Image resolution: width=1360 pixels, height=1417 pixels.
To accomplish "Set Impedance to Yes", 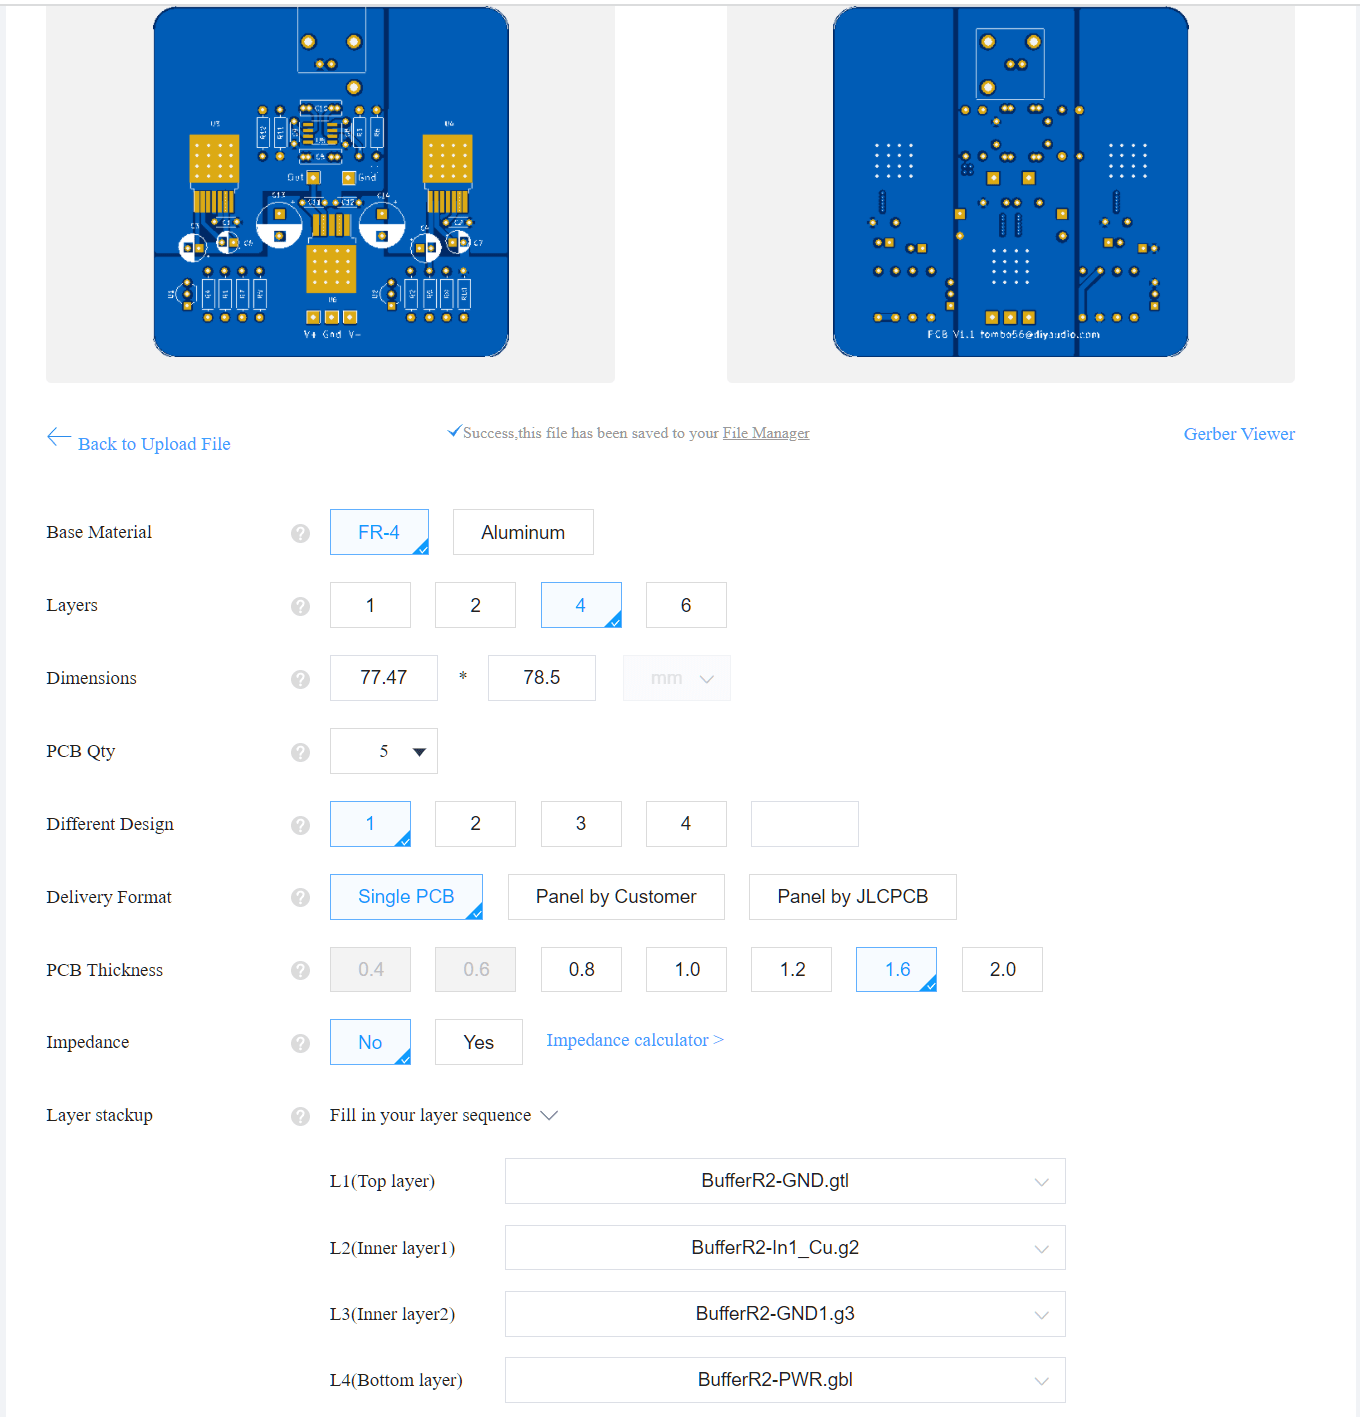I will [479, 1042].
